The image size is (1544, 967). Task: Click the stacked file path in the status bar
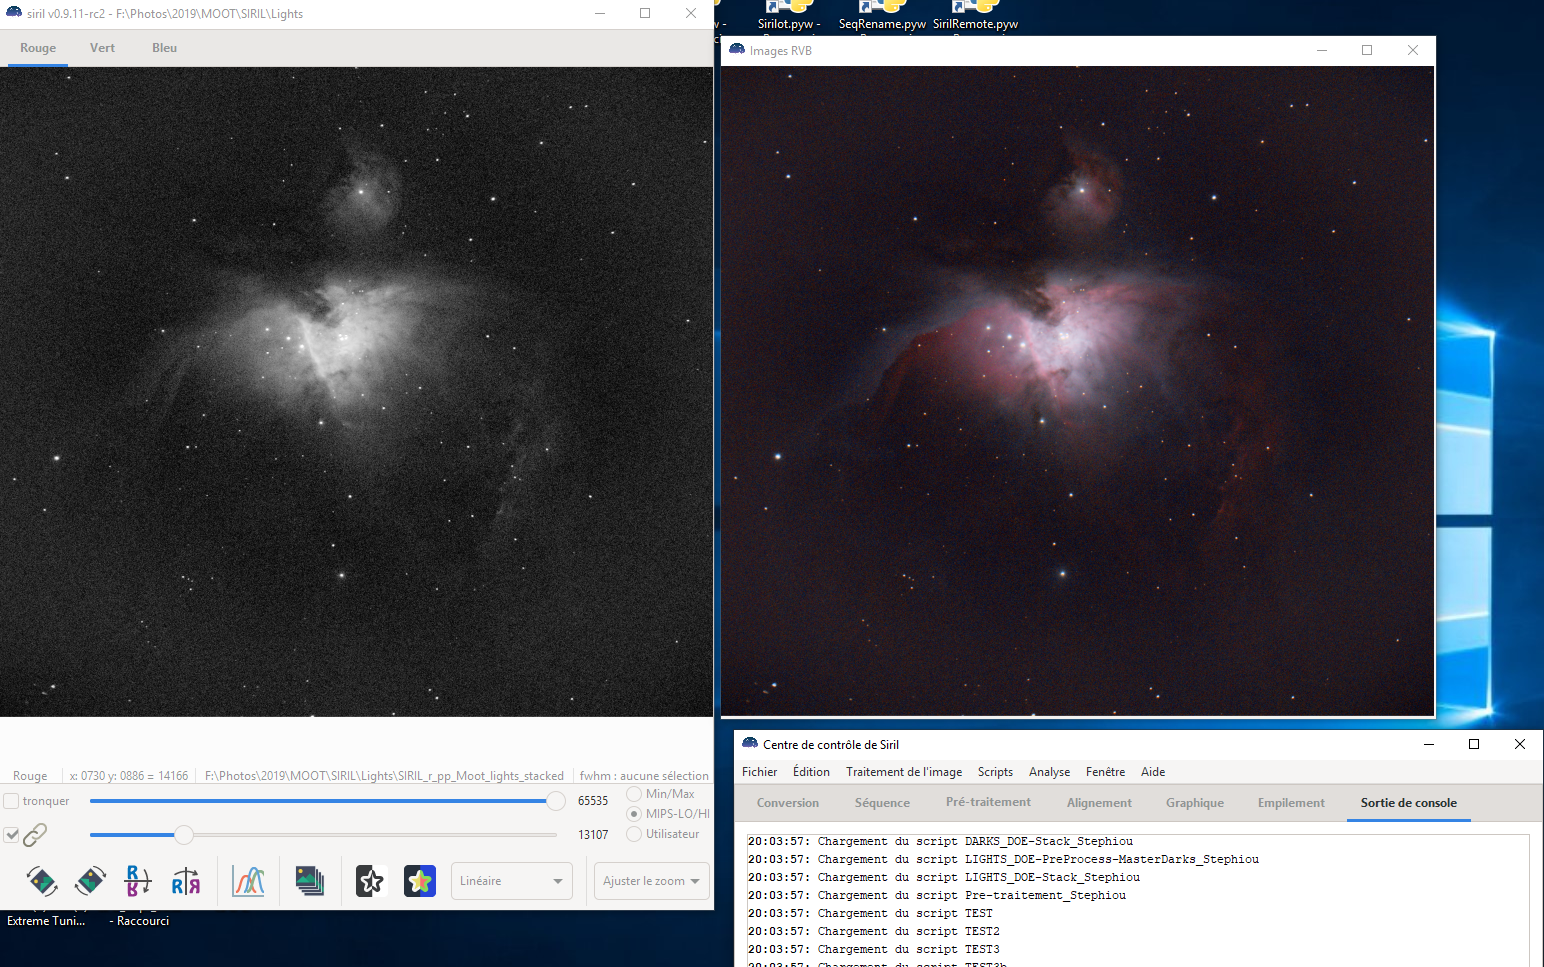(x=384, y=776)
